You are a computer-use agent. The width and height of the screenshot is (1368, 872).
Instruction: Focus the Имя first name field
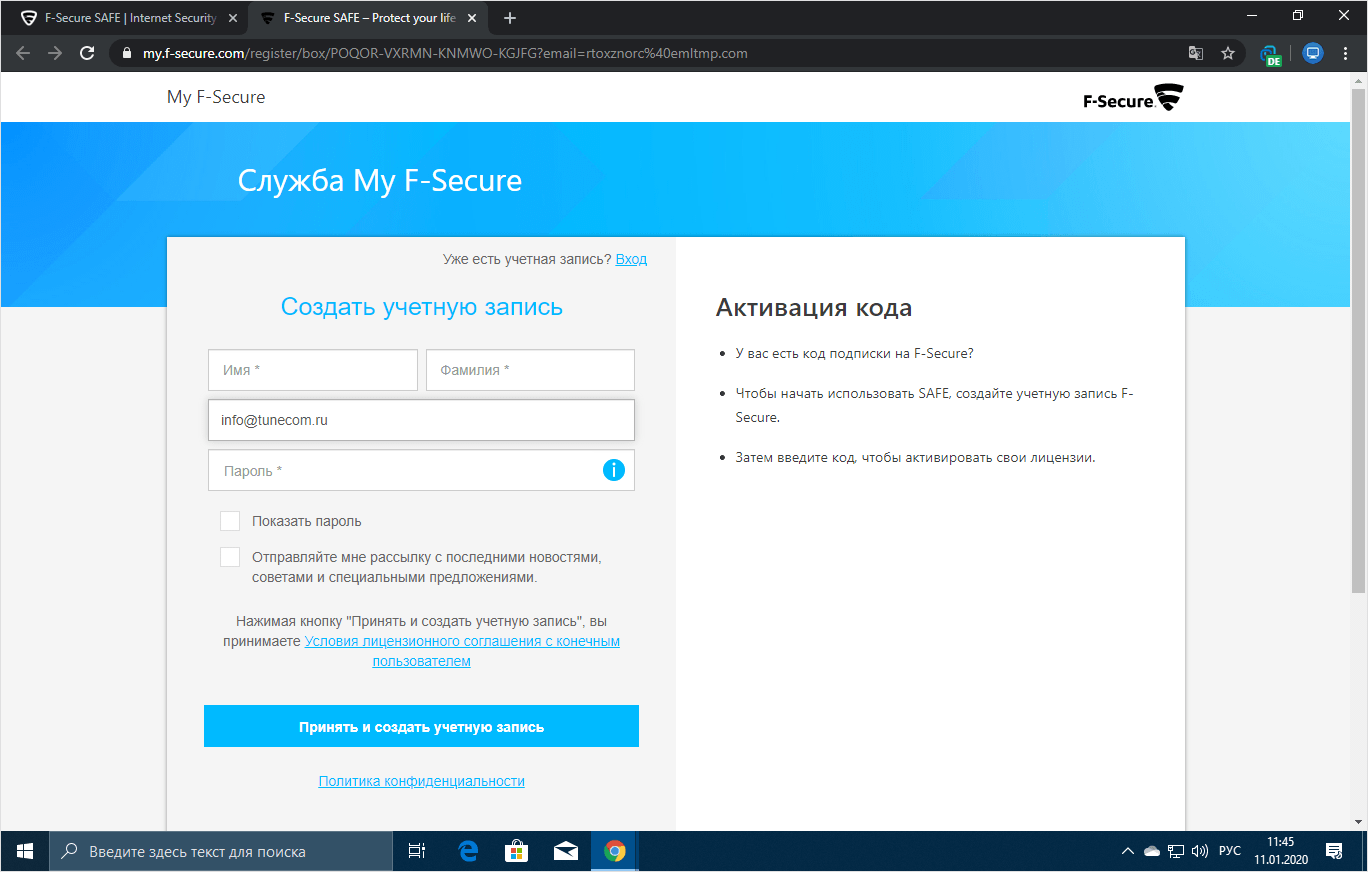pos(313,370)
